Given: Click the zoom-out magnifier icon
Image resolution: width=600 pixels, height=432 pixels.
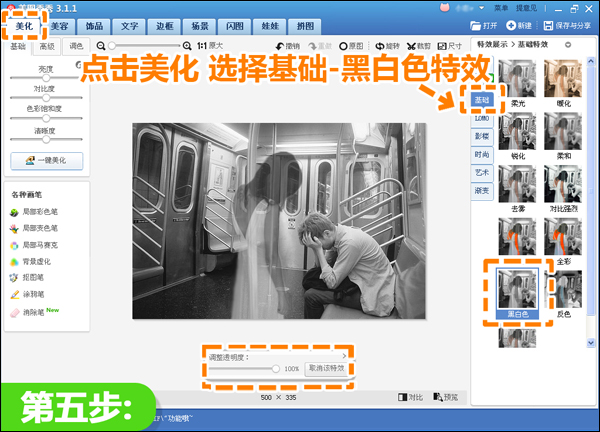Looking at the screenshot, I should point(101,46).
